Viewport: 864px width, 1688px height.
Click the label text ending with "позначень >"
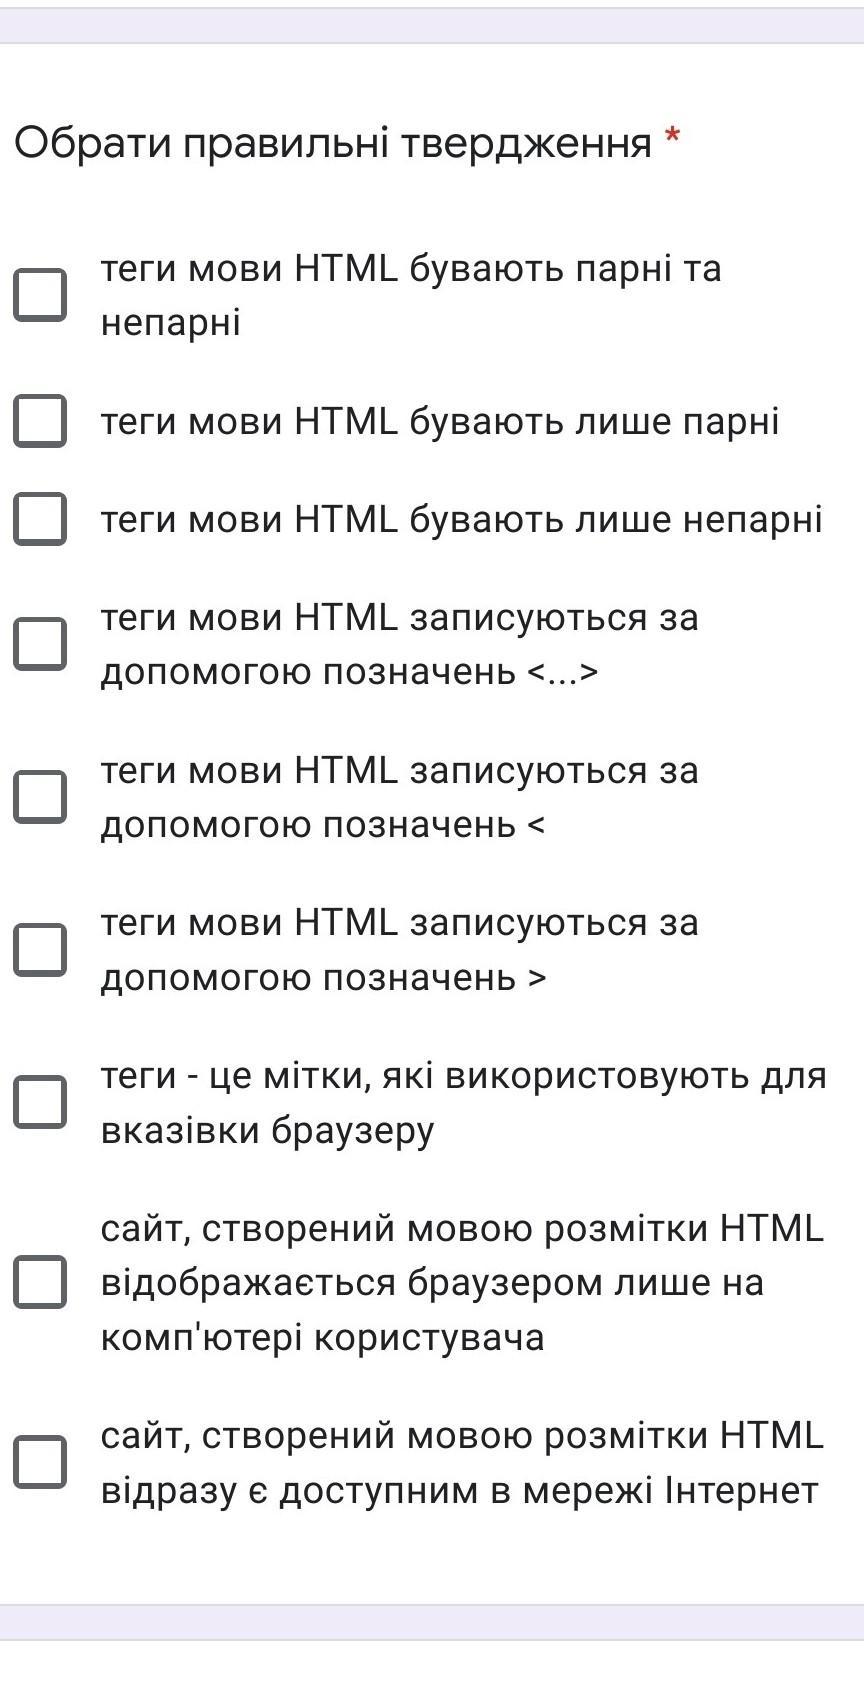(x=399, y=950)
